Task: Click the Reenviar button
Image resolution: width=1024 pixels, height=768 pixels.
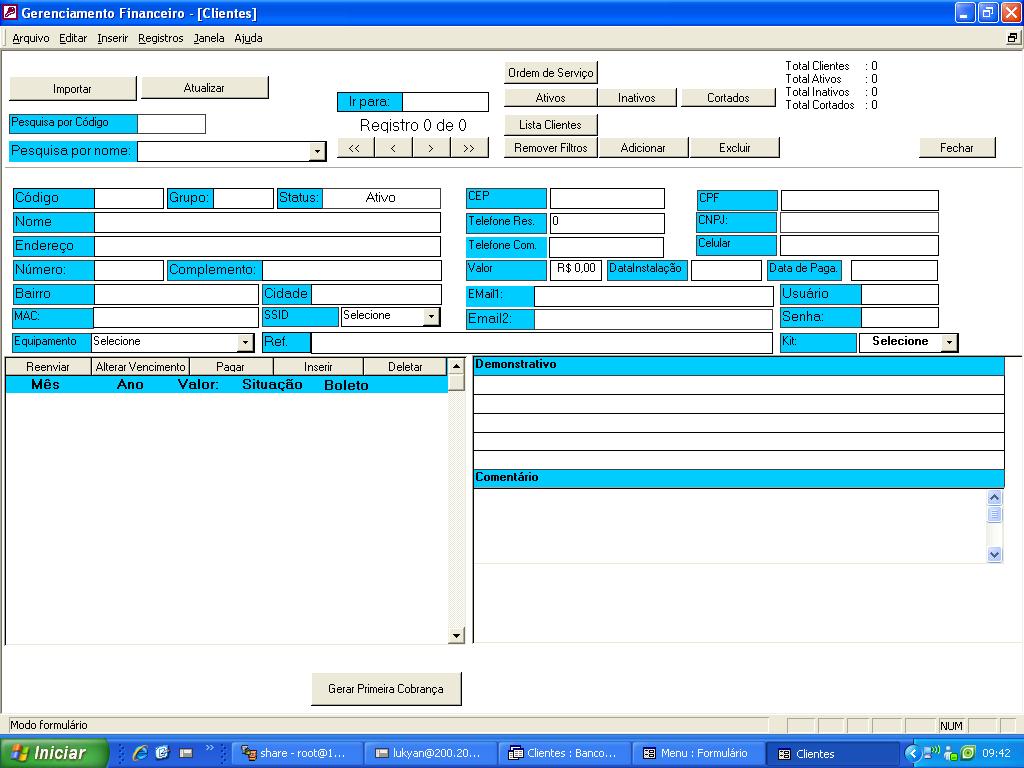Action: (x=48, y=366)
